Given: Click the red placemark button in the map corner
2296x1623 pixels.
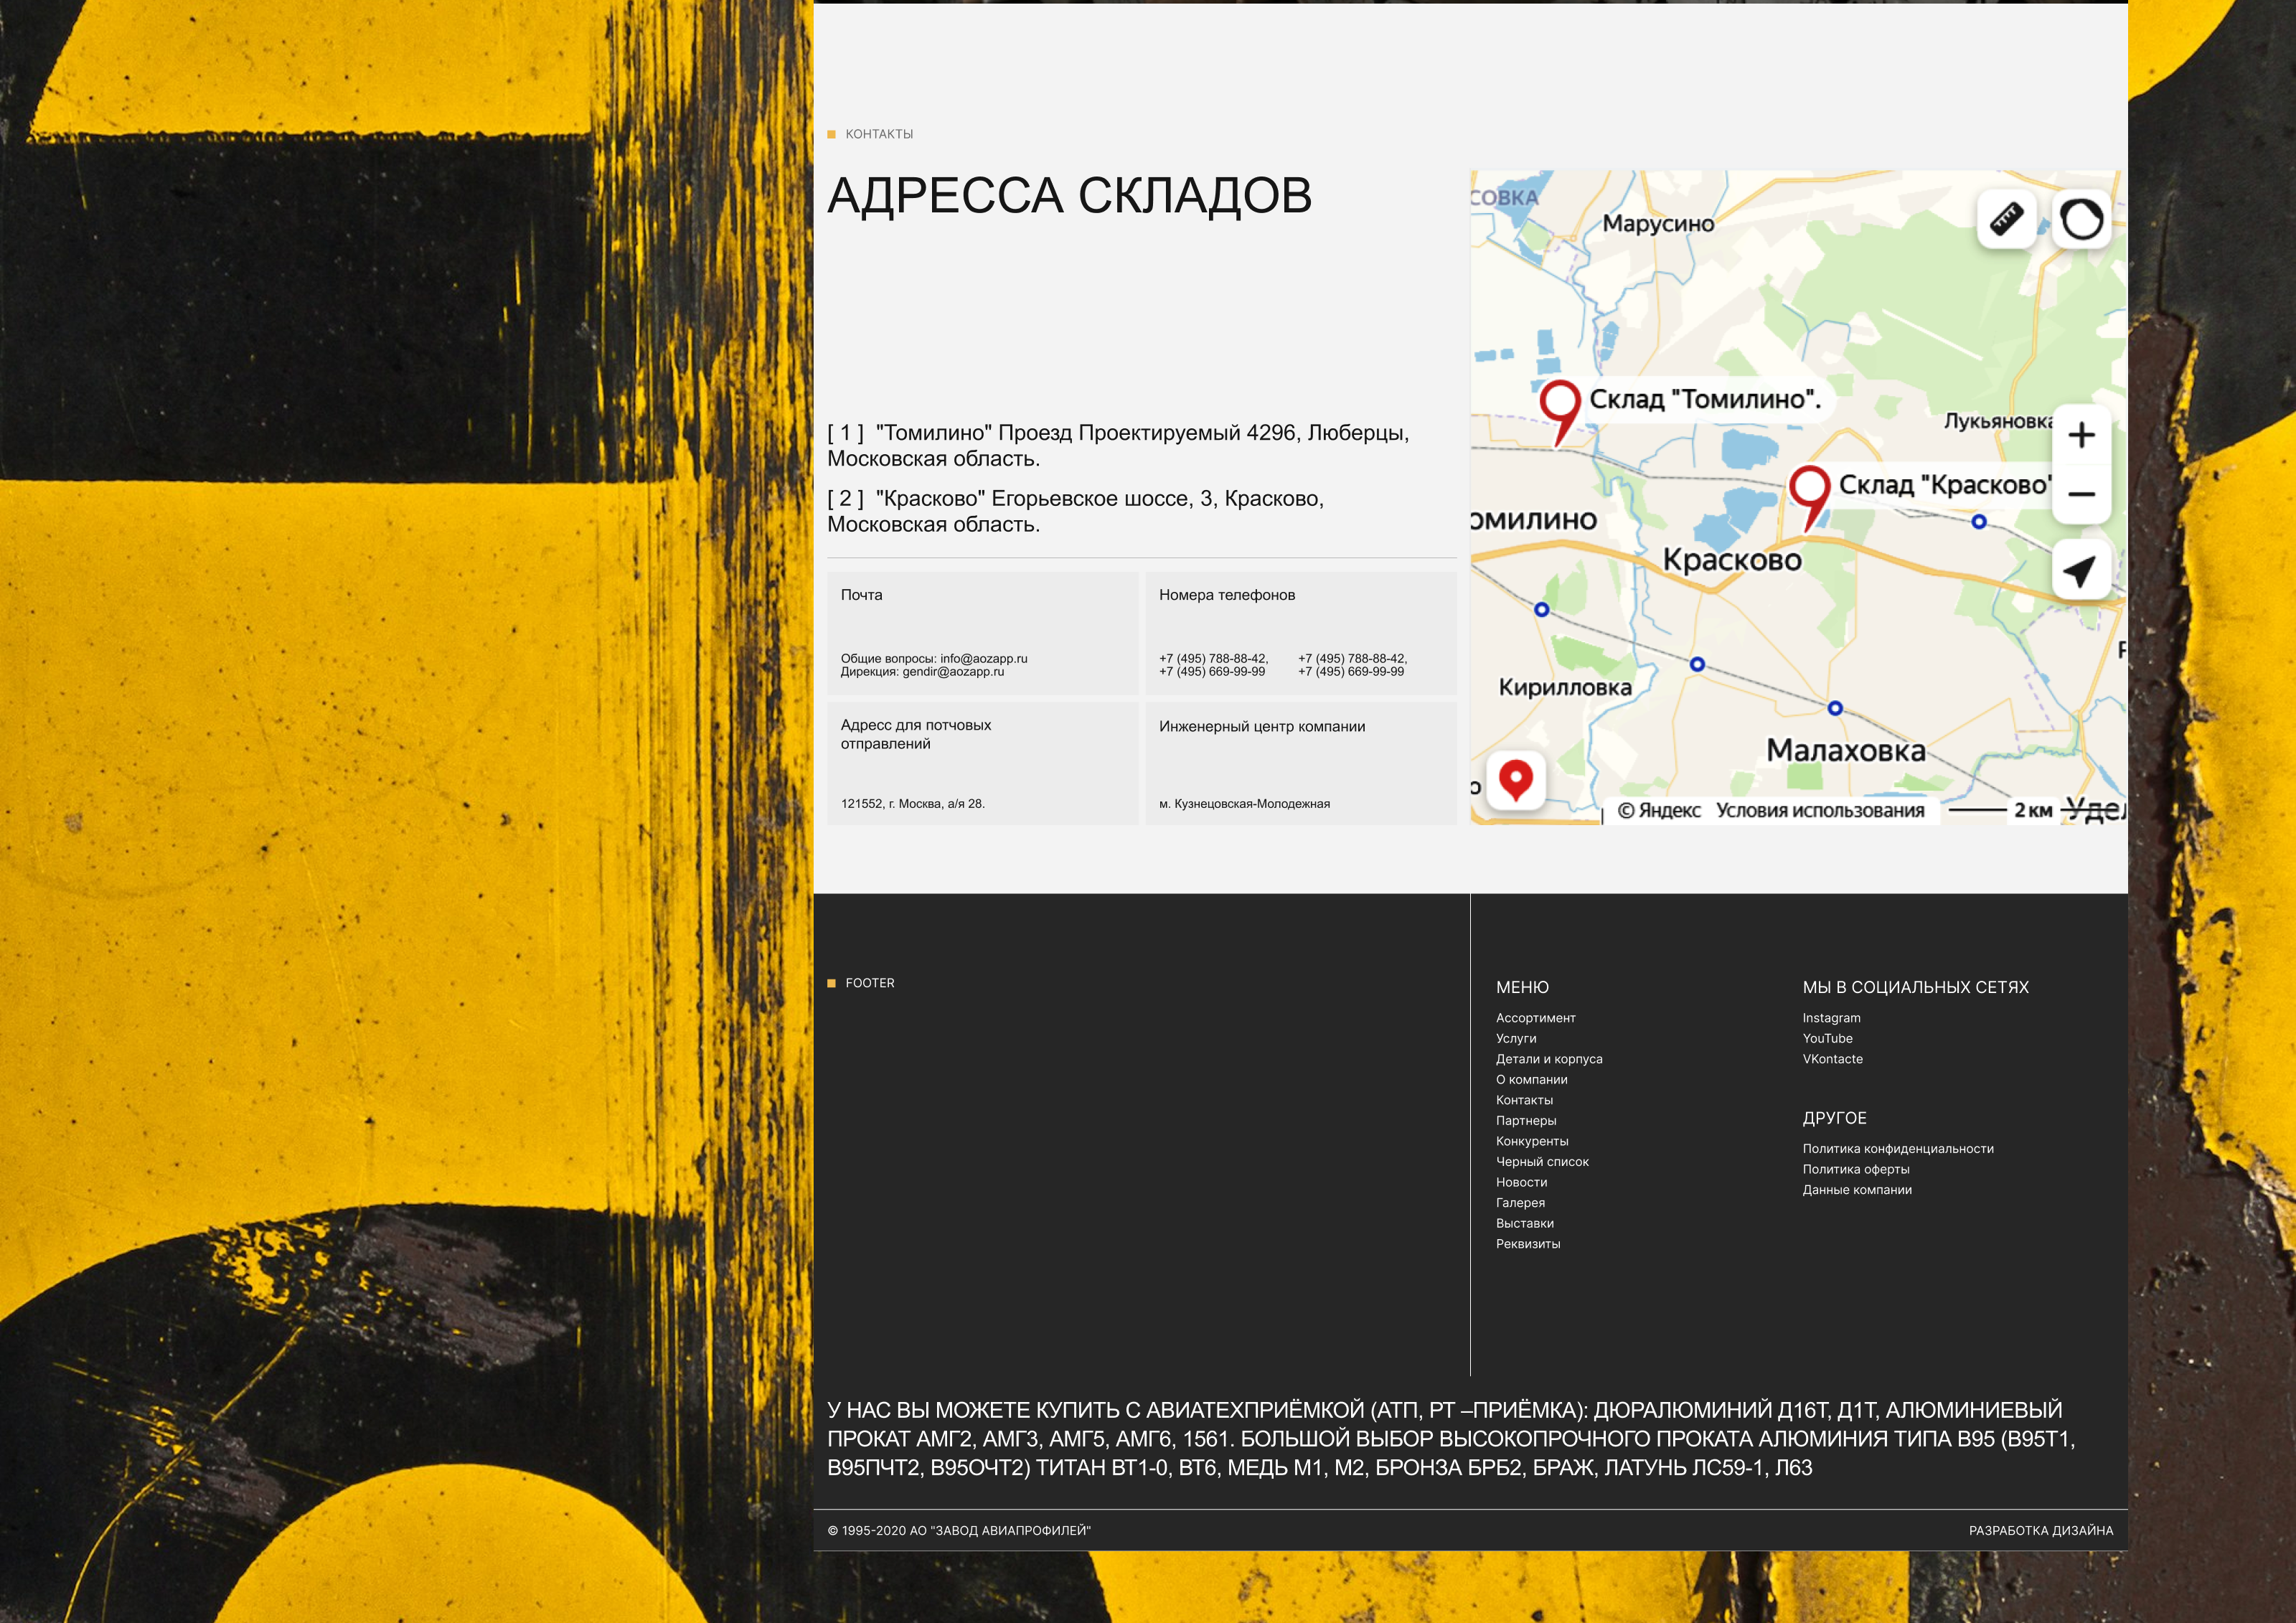Looking at the screenshot, I should [1516, 779].
